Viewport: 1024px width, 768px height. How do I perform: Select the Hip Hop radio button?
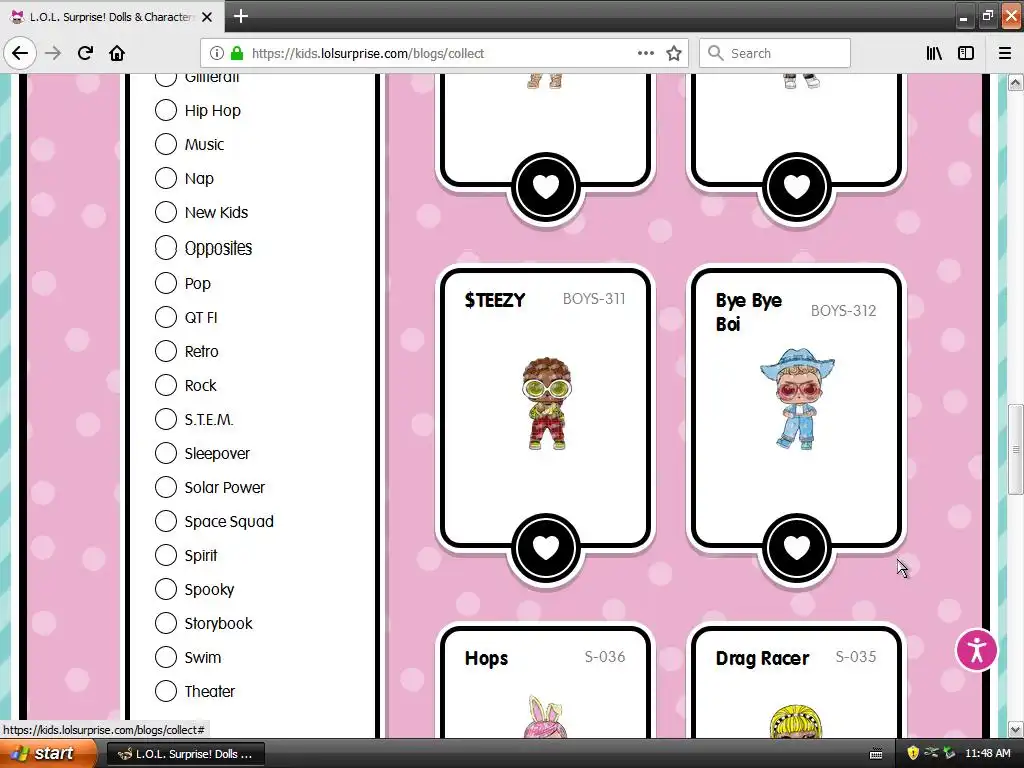click(x=166, y=110)
